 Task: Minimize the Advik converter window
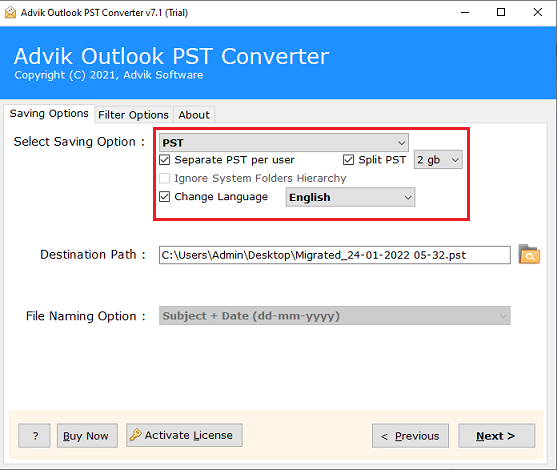coord(465,12)
